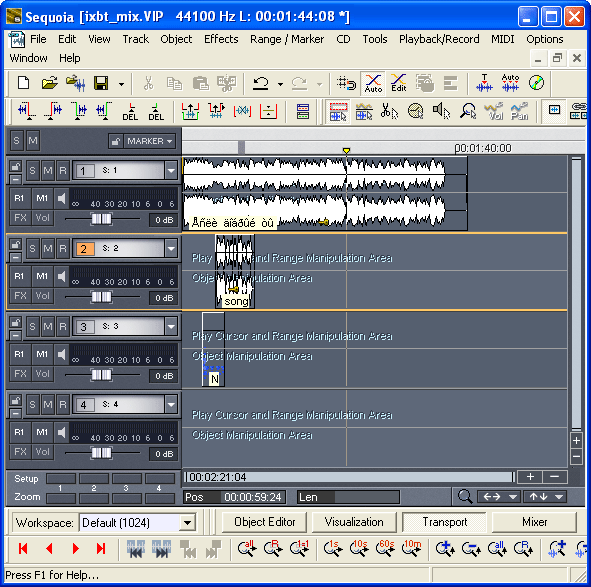The image size is (591, 587).
Task: Toggle Vol automation on track 3
Action: 42,374
